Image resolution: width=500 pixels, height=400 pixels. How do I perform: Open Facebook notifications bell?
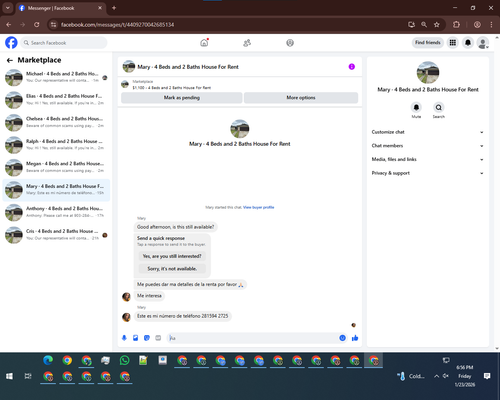coord(468,43)
